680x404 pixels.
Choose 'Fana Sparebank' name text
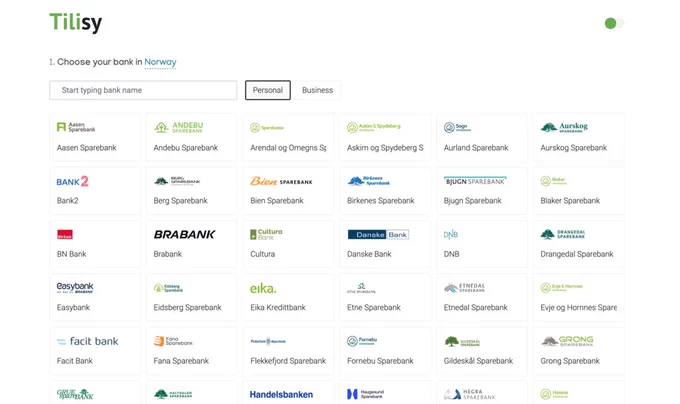pyautogui.click(x=181, y=361)
